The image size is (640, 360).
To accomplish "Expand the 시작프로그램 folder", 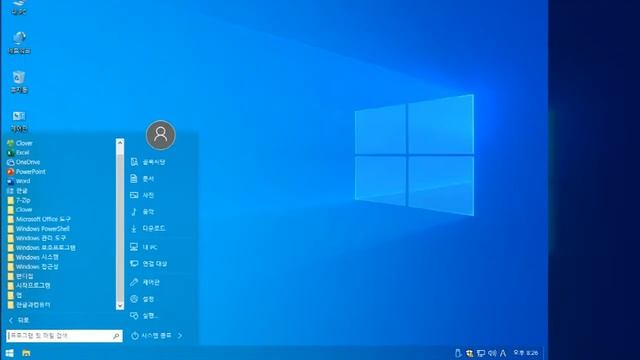I will coord(29,286).
